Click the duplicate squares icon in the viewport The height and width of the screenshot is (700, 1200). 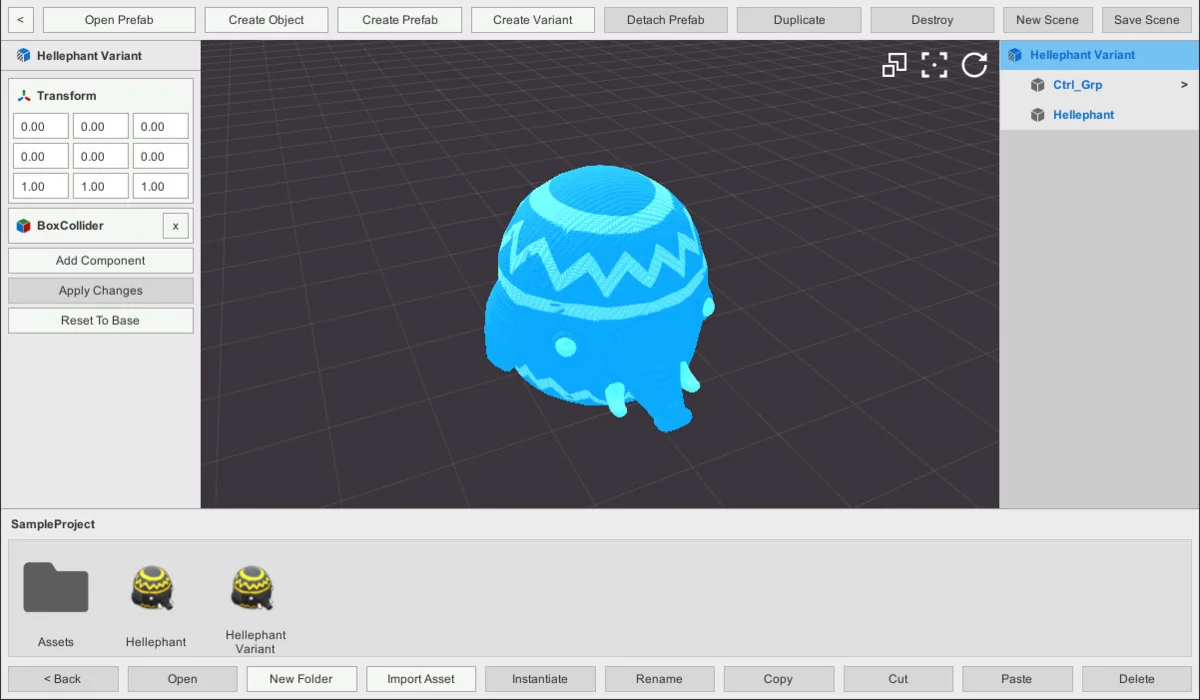(x=895, y=65)
